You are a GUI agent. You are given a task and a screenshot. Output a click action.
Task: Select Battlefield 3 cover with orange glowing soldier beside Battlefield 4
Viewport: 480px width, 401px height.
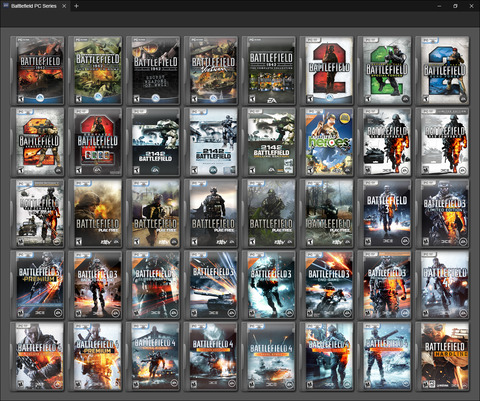coord(385,285)
